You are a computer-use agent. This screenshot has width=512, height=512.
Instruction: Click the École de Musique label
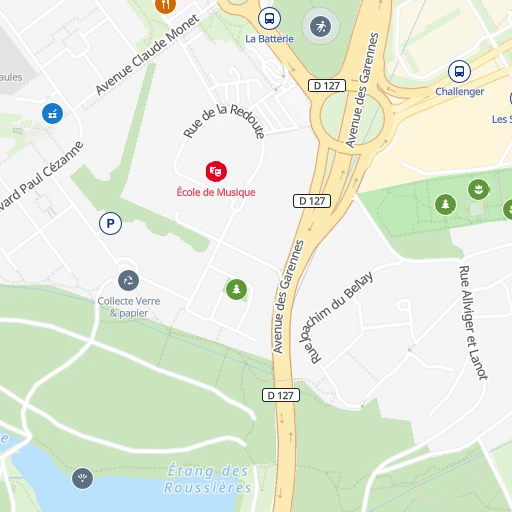click(x=216, y=192)
